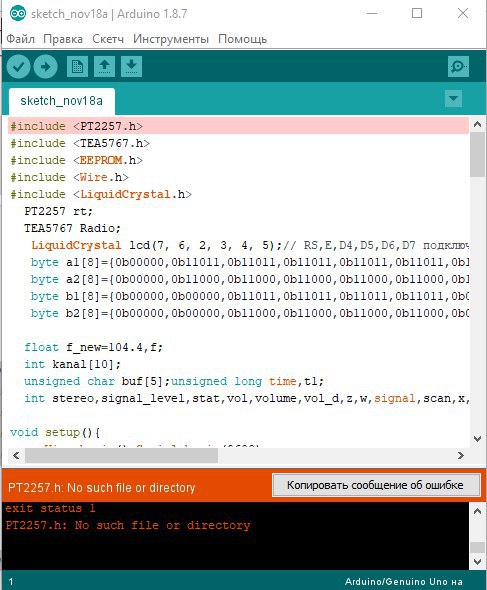
Task: Click the #include <EEPROM.h> line
Action: tap(76, 160)
